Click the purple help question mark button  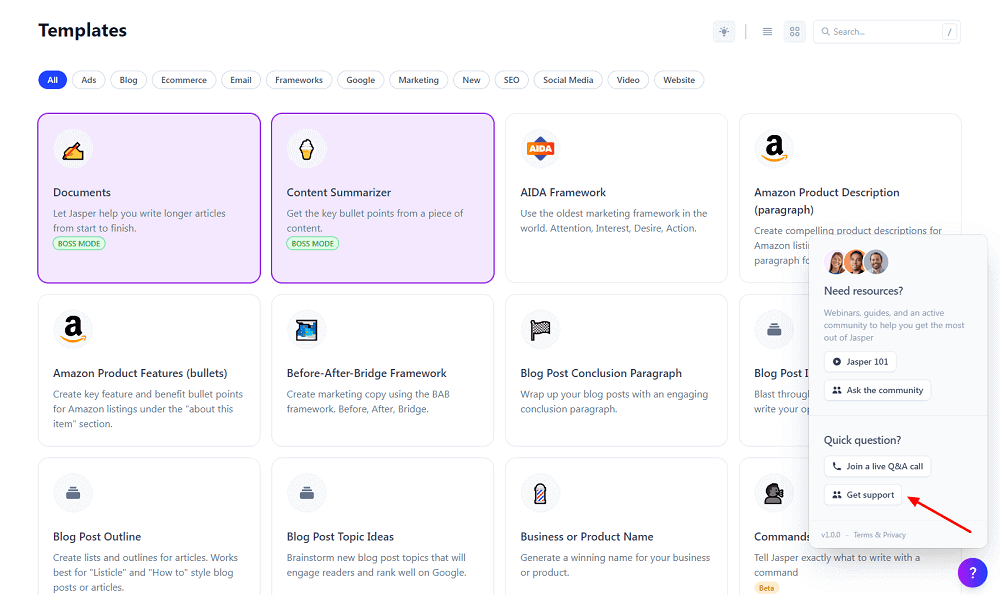point(973,573)
